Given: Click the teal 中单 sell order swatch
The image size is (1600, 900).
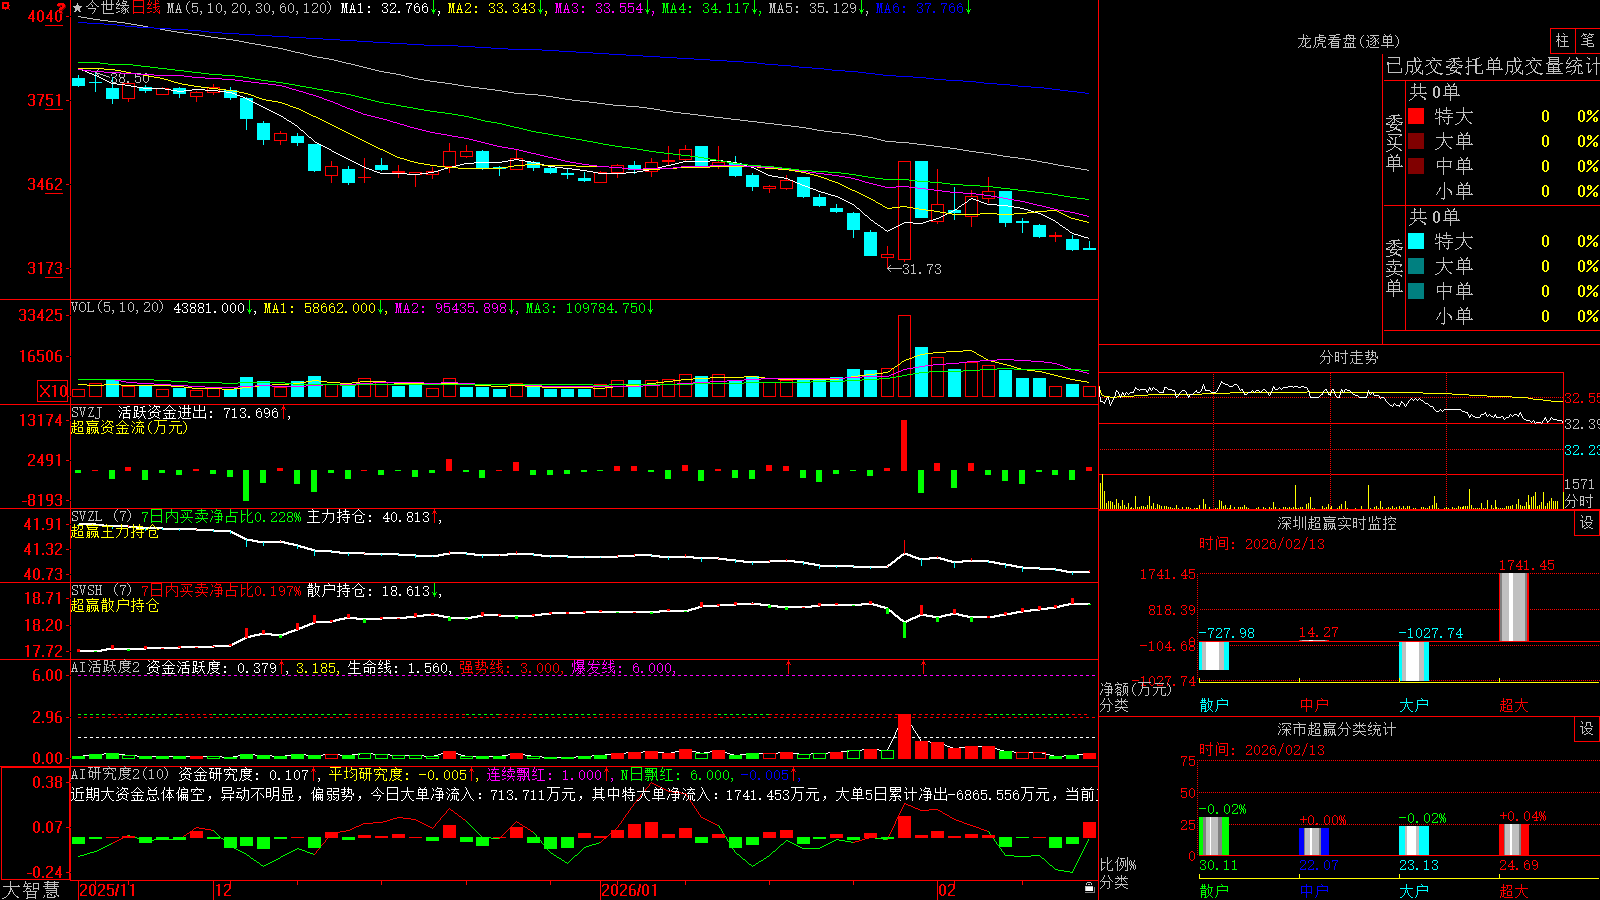Looking at the screenshot, I should point(1416,291).
